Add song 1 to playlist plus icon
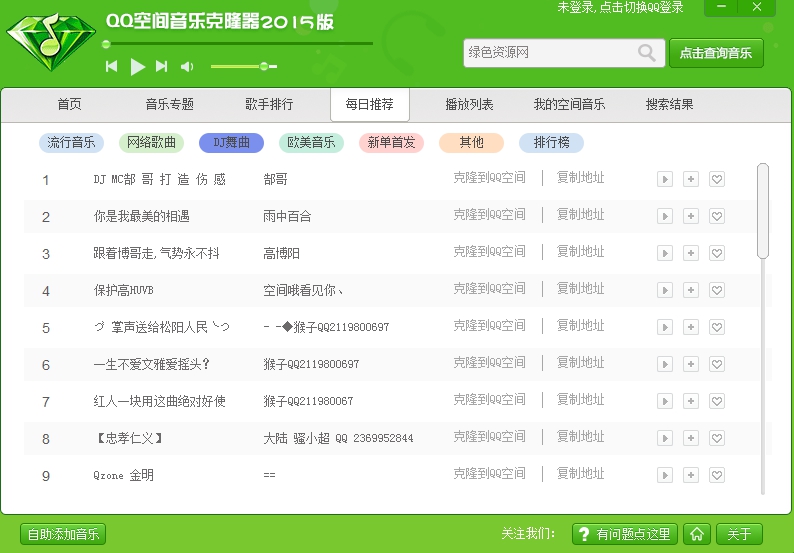 click(691, 179)
